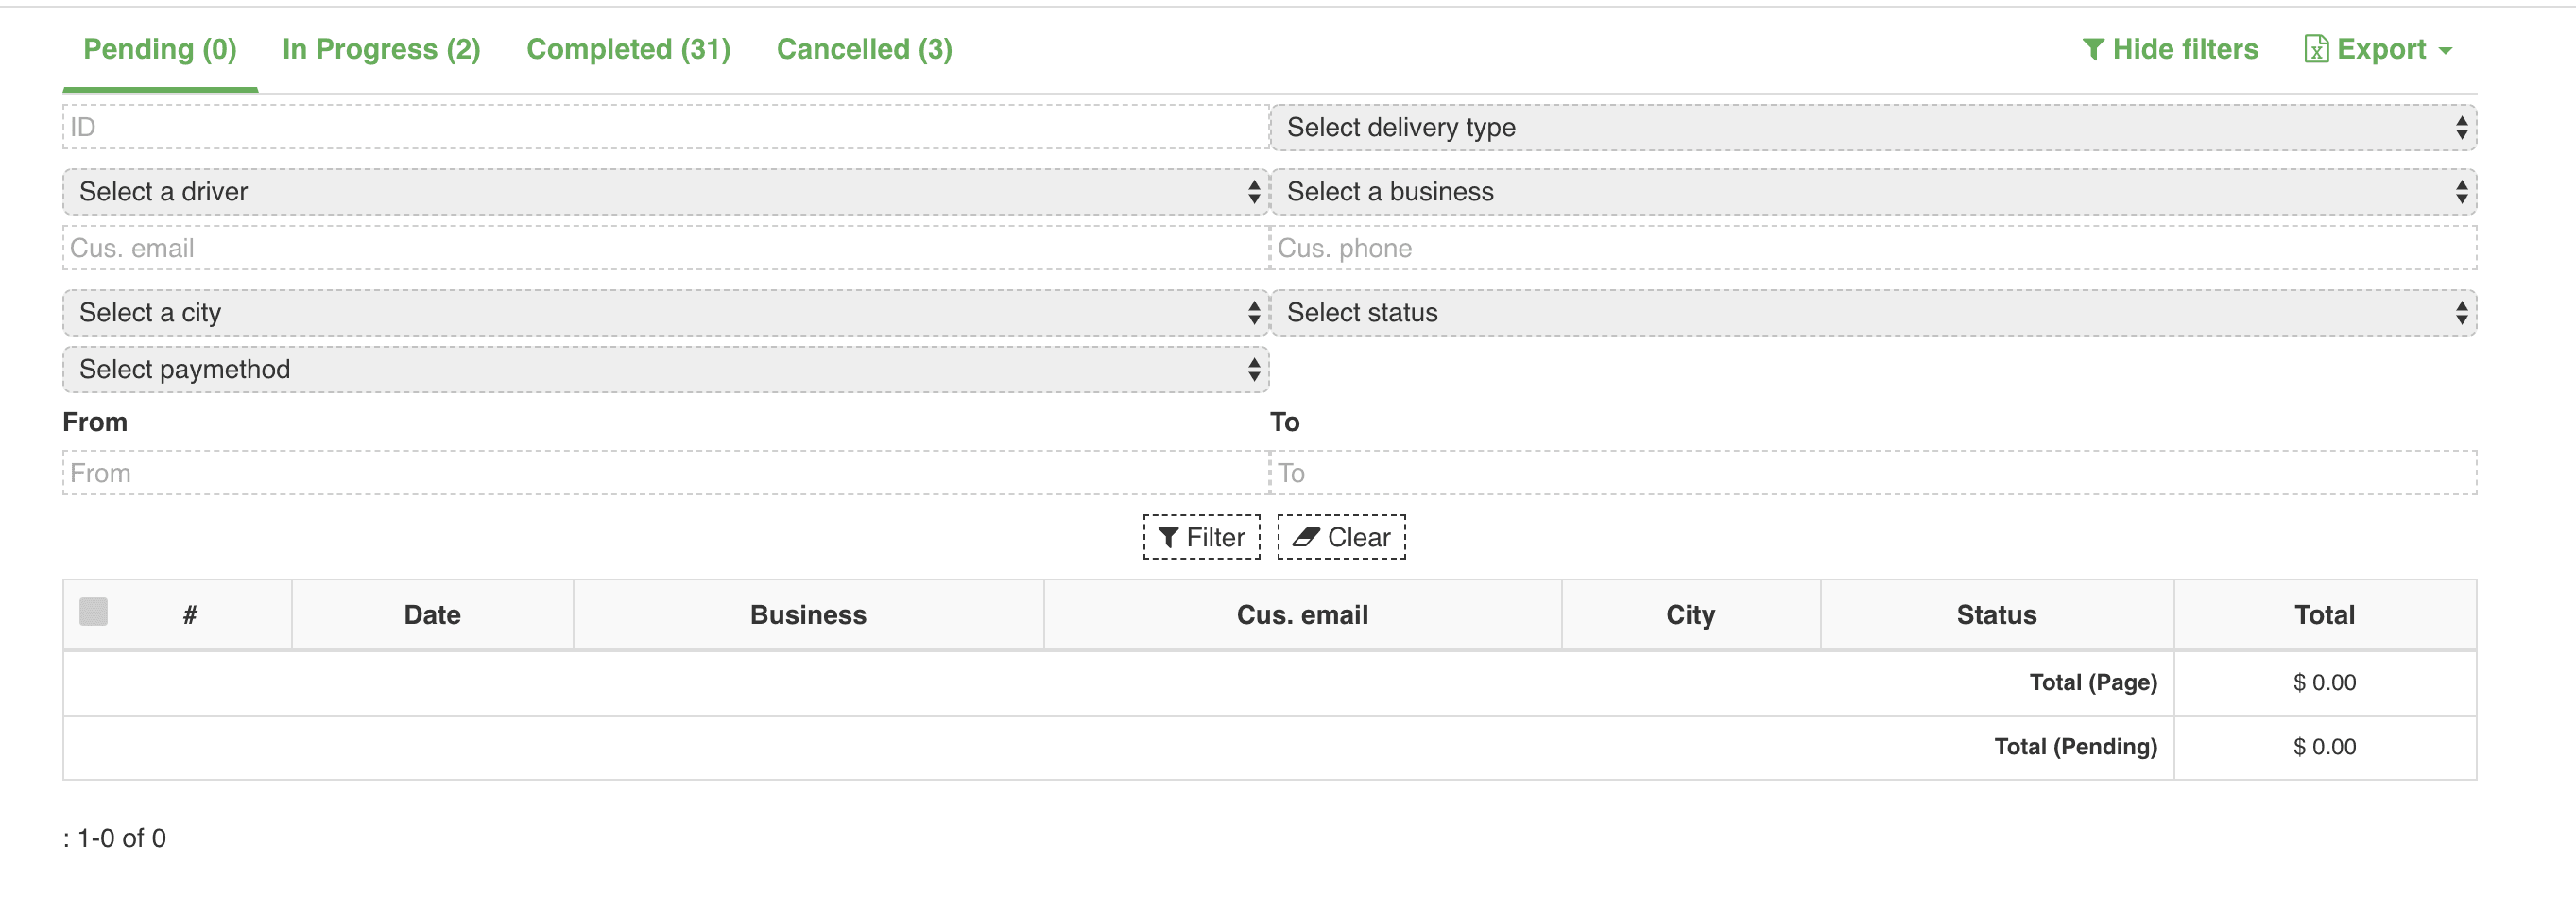The width and height of the screenshot is (2576, 898).
Task: Click the caret arrow next to Export
Action: click(2445, 51)
